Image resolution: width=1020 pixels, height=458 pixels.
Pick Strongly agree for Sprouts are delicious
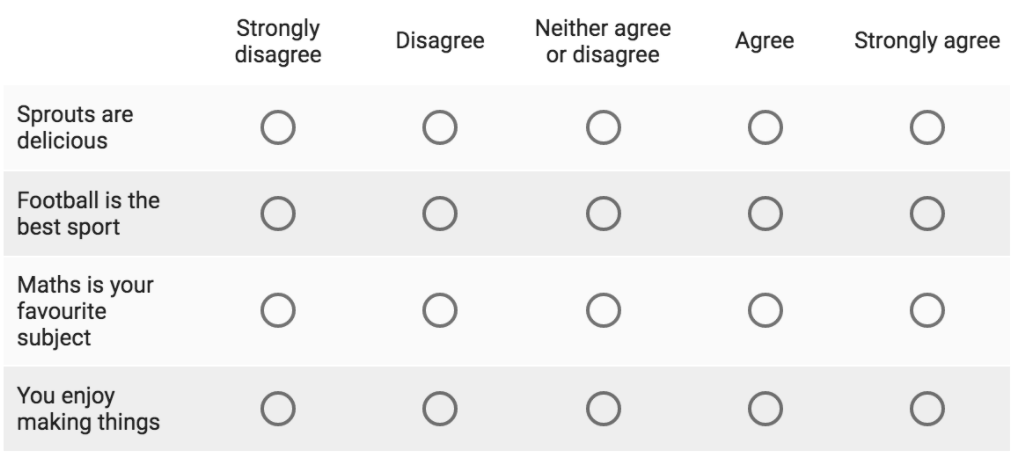coord(927,128)
